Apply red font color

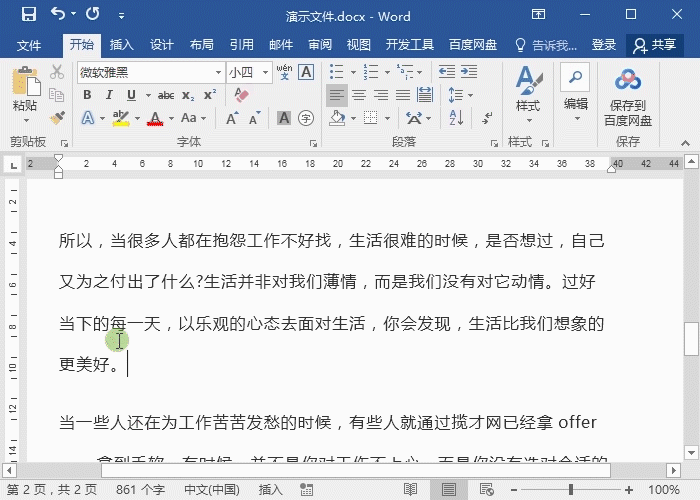click(x=155, y=119)
